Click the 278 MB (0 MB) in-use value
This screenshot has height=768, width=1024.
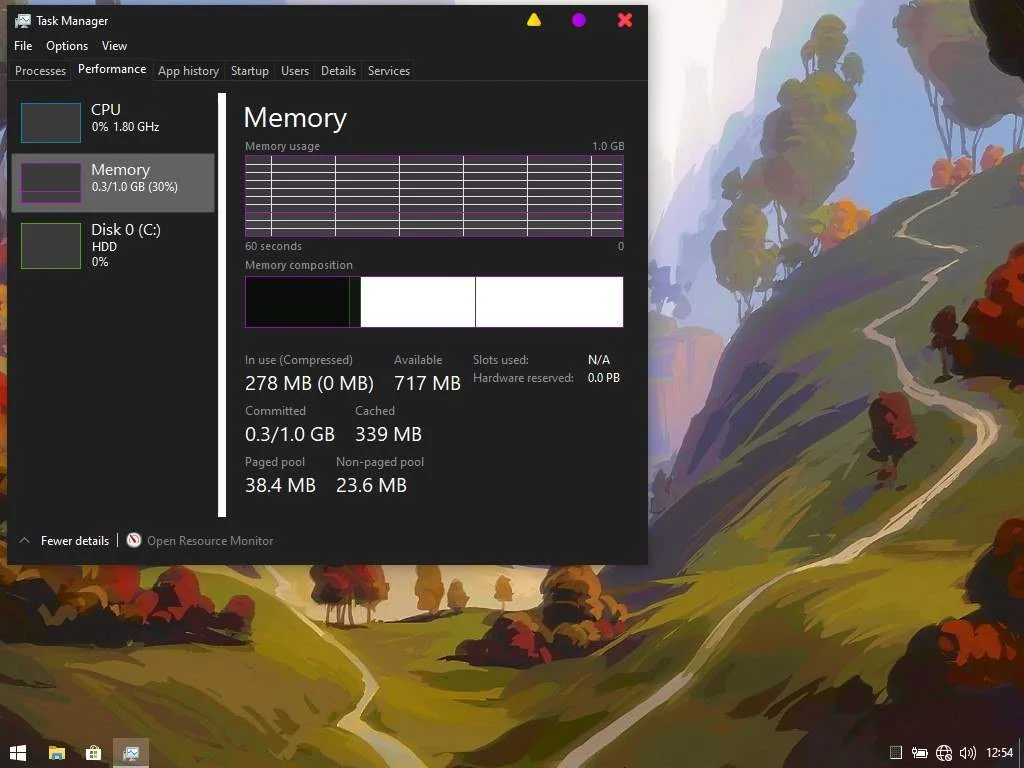[309, 383]
